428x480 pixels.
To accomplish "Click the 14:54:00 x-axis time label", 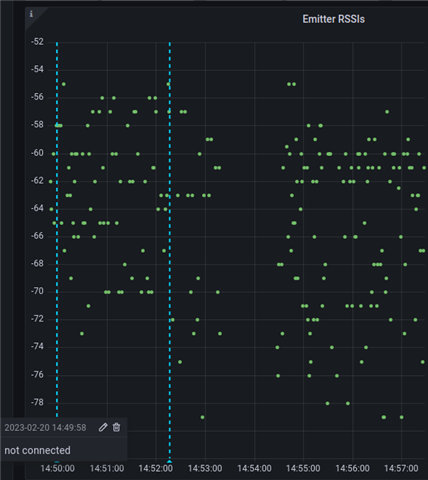I will point(254,468).
